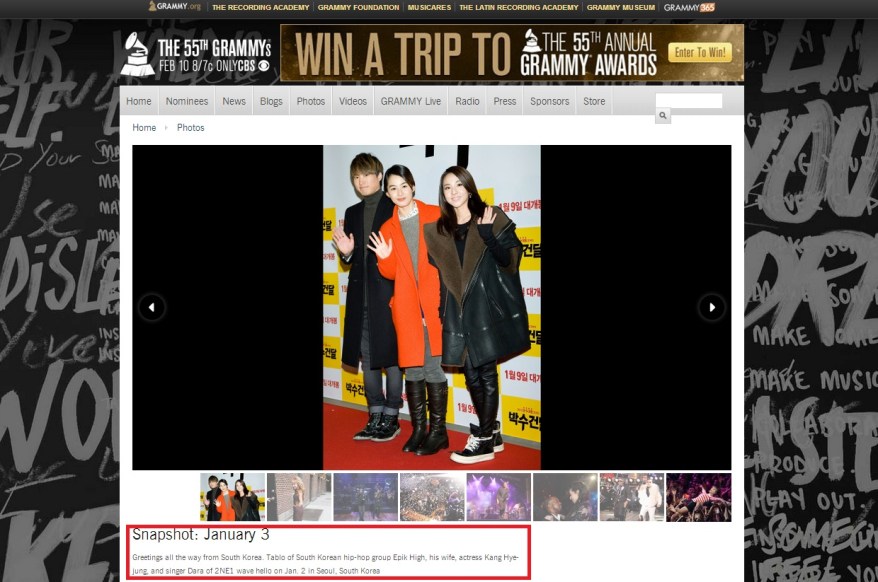Select the last thumbnail in the strip
This screenshot has height=582, width=878.
(x=698, y=497)
